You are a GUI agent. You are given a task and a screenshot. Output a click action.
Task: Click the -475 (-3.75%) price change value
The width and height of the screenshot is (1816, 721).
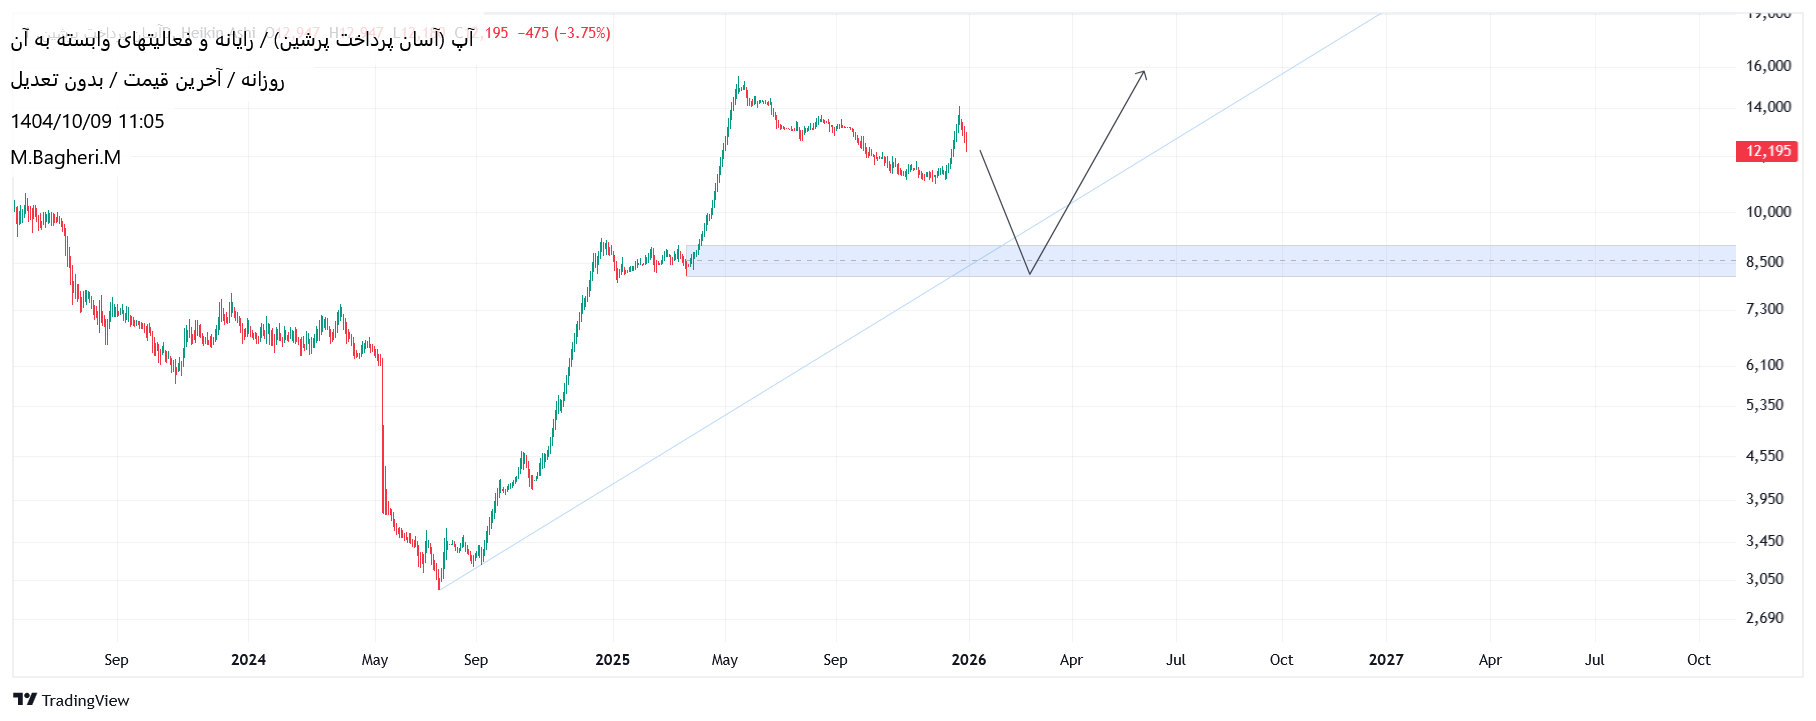pyautogui.click(x=564, y=33)
